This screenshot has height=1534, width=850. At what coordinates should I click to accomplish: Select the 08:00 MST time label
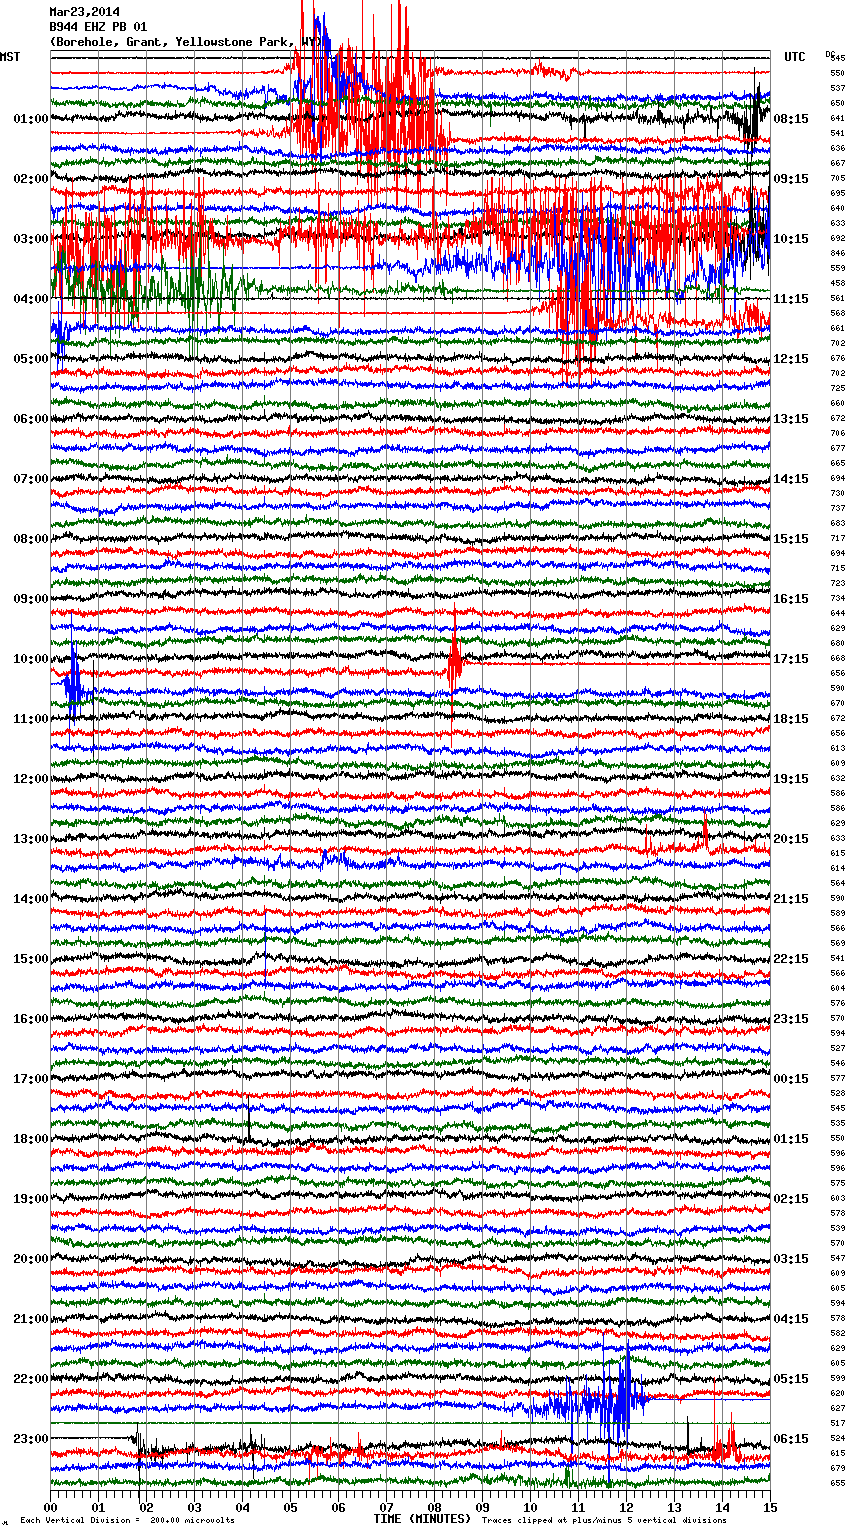click(31, 539)
